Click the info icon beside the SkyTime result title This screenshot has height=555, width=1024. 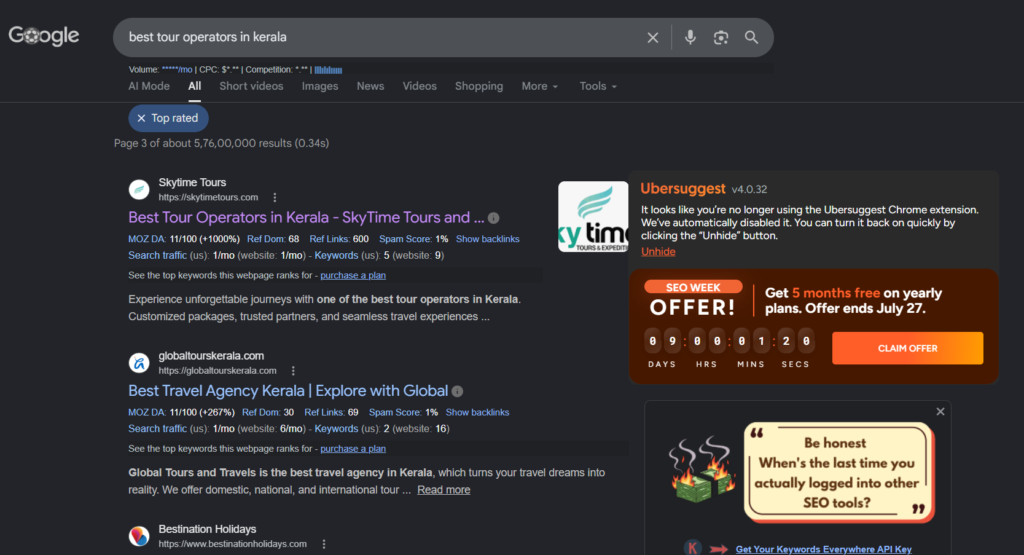494,218
